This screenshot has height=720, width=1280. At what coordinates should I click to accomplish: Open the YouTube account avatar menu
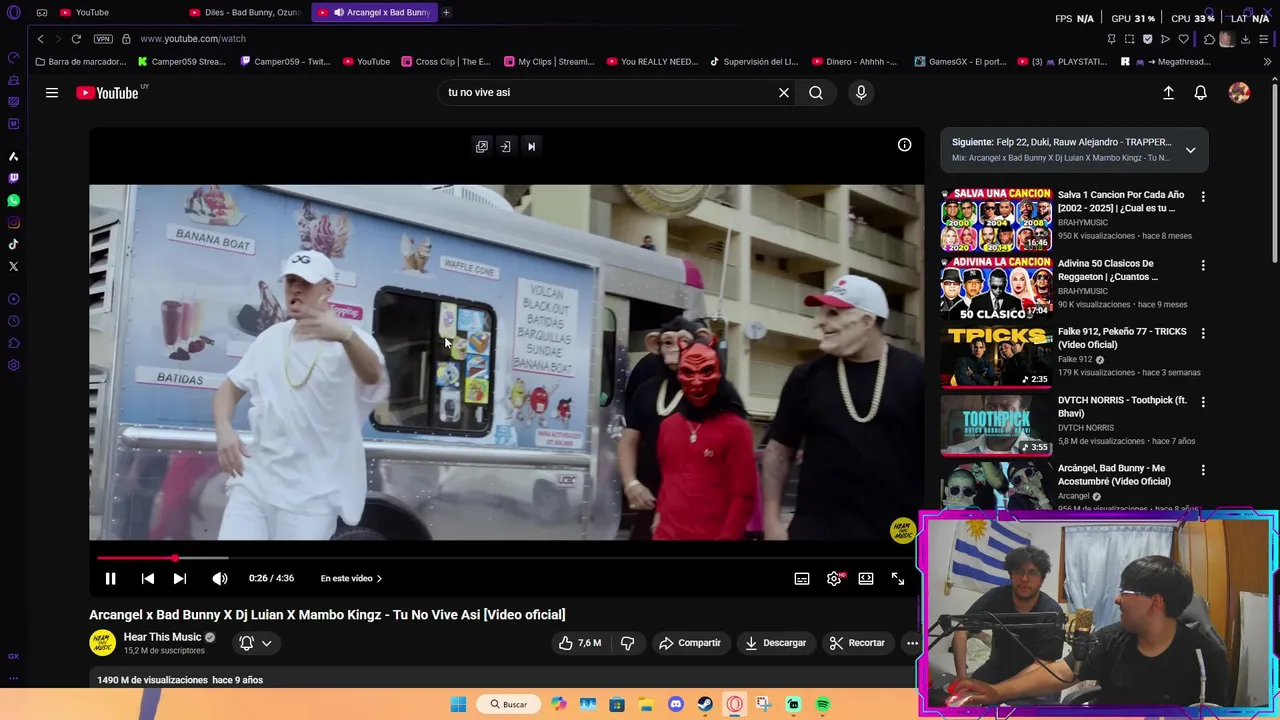tap(1239, 93)
